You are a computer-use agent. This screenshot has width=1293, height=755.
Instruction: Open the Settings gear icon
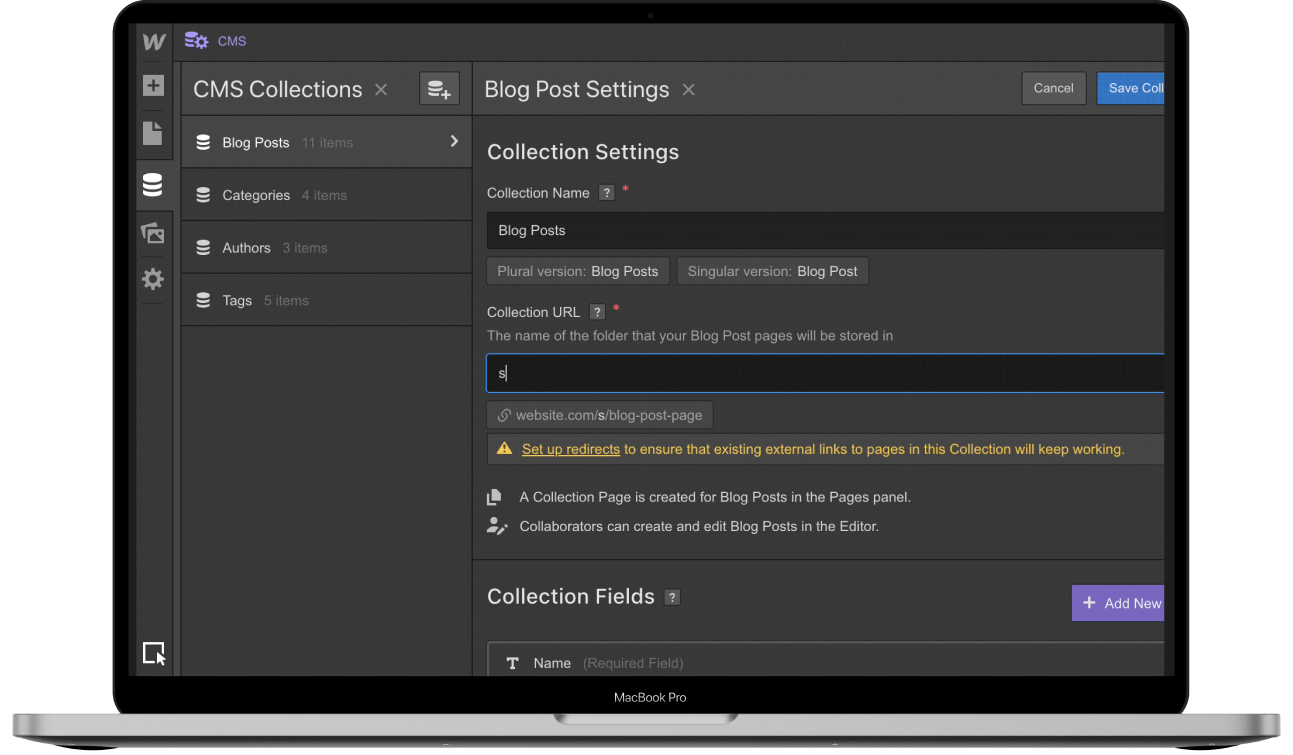[153, 279]
